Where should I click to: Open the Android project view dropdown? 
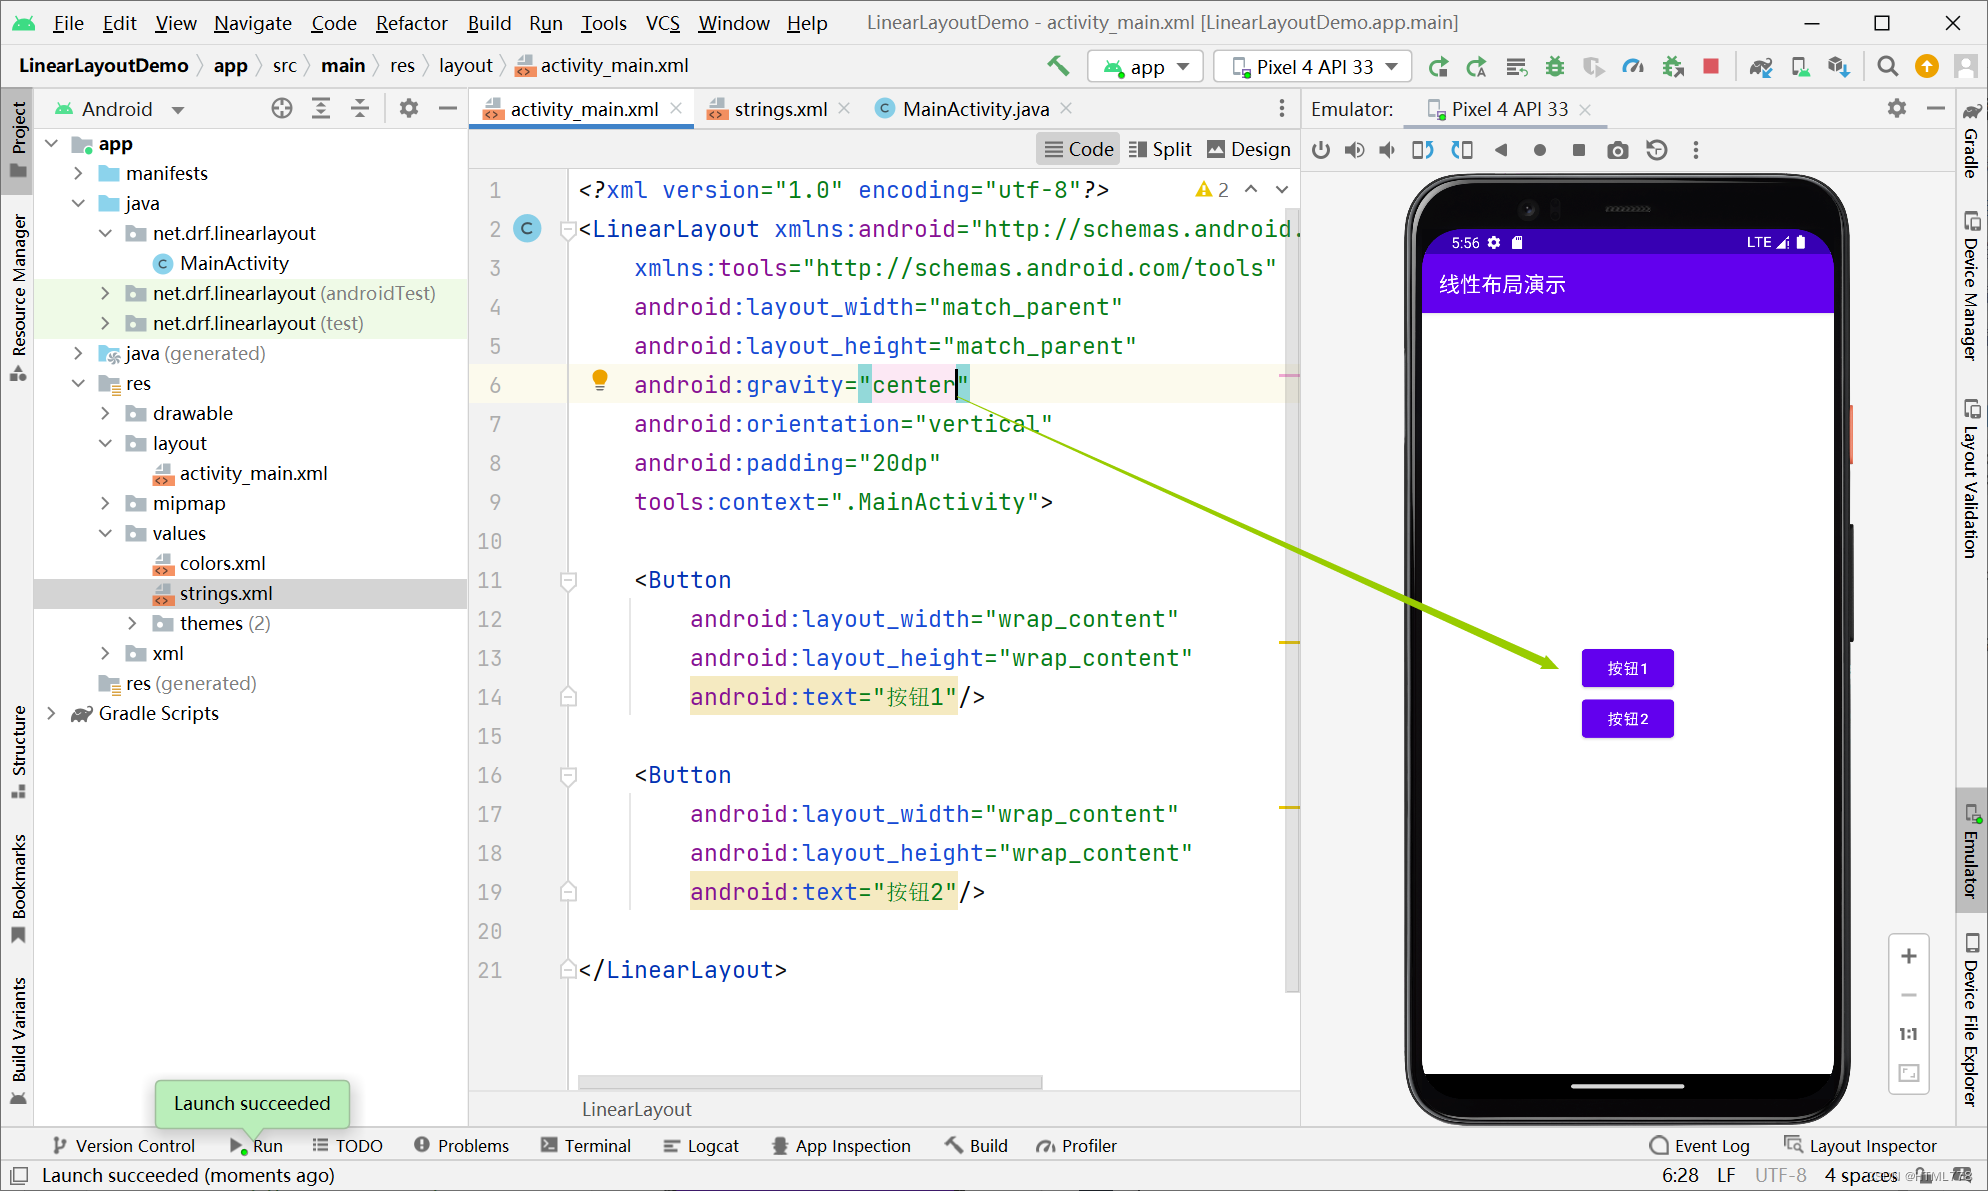[x=120, y=109]
